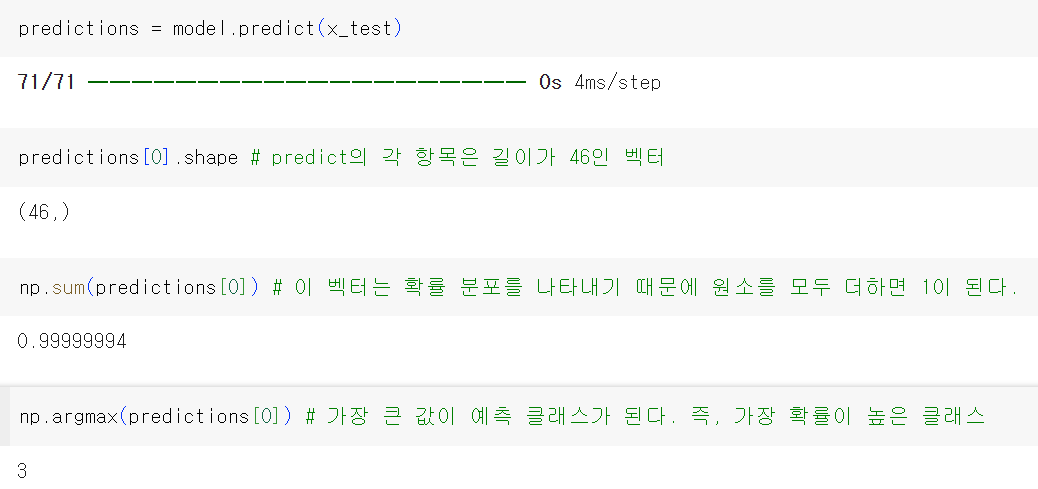Select the (46,) output result

click(x=44, y=212)
